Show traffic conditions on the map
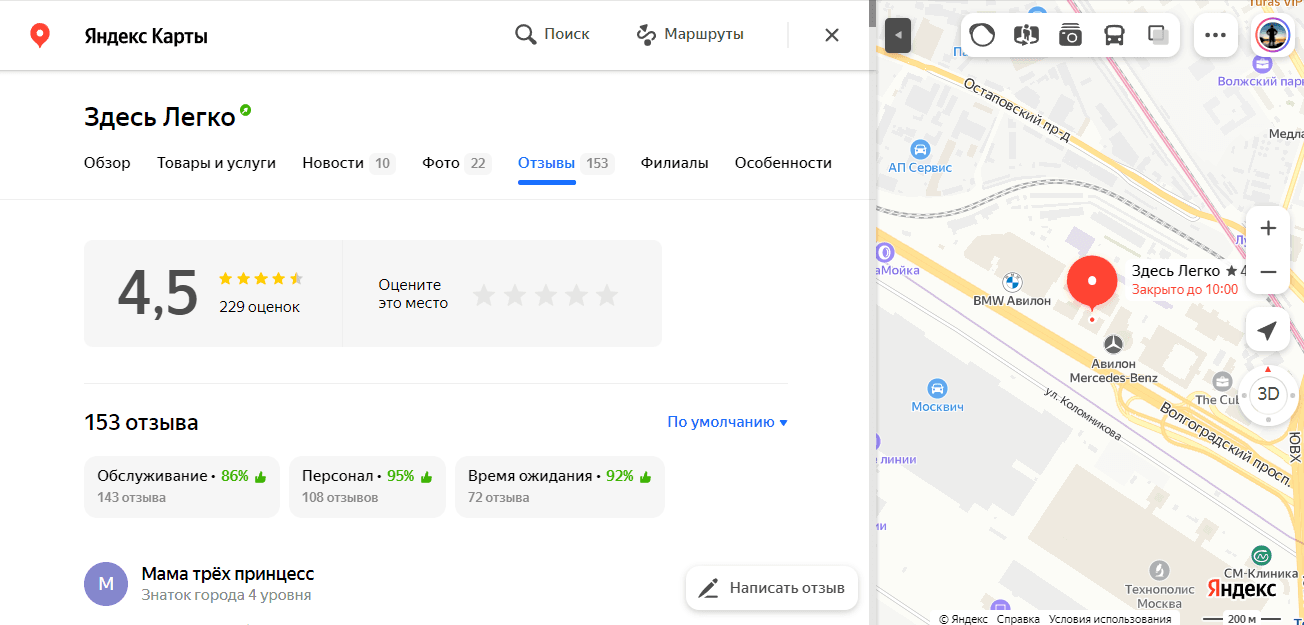This screenshot has width=1304, height=625. 982,34
